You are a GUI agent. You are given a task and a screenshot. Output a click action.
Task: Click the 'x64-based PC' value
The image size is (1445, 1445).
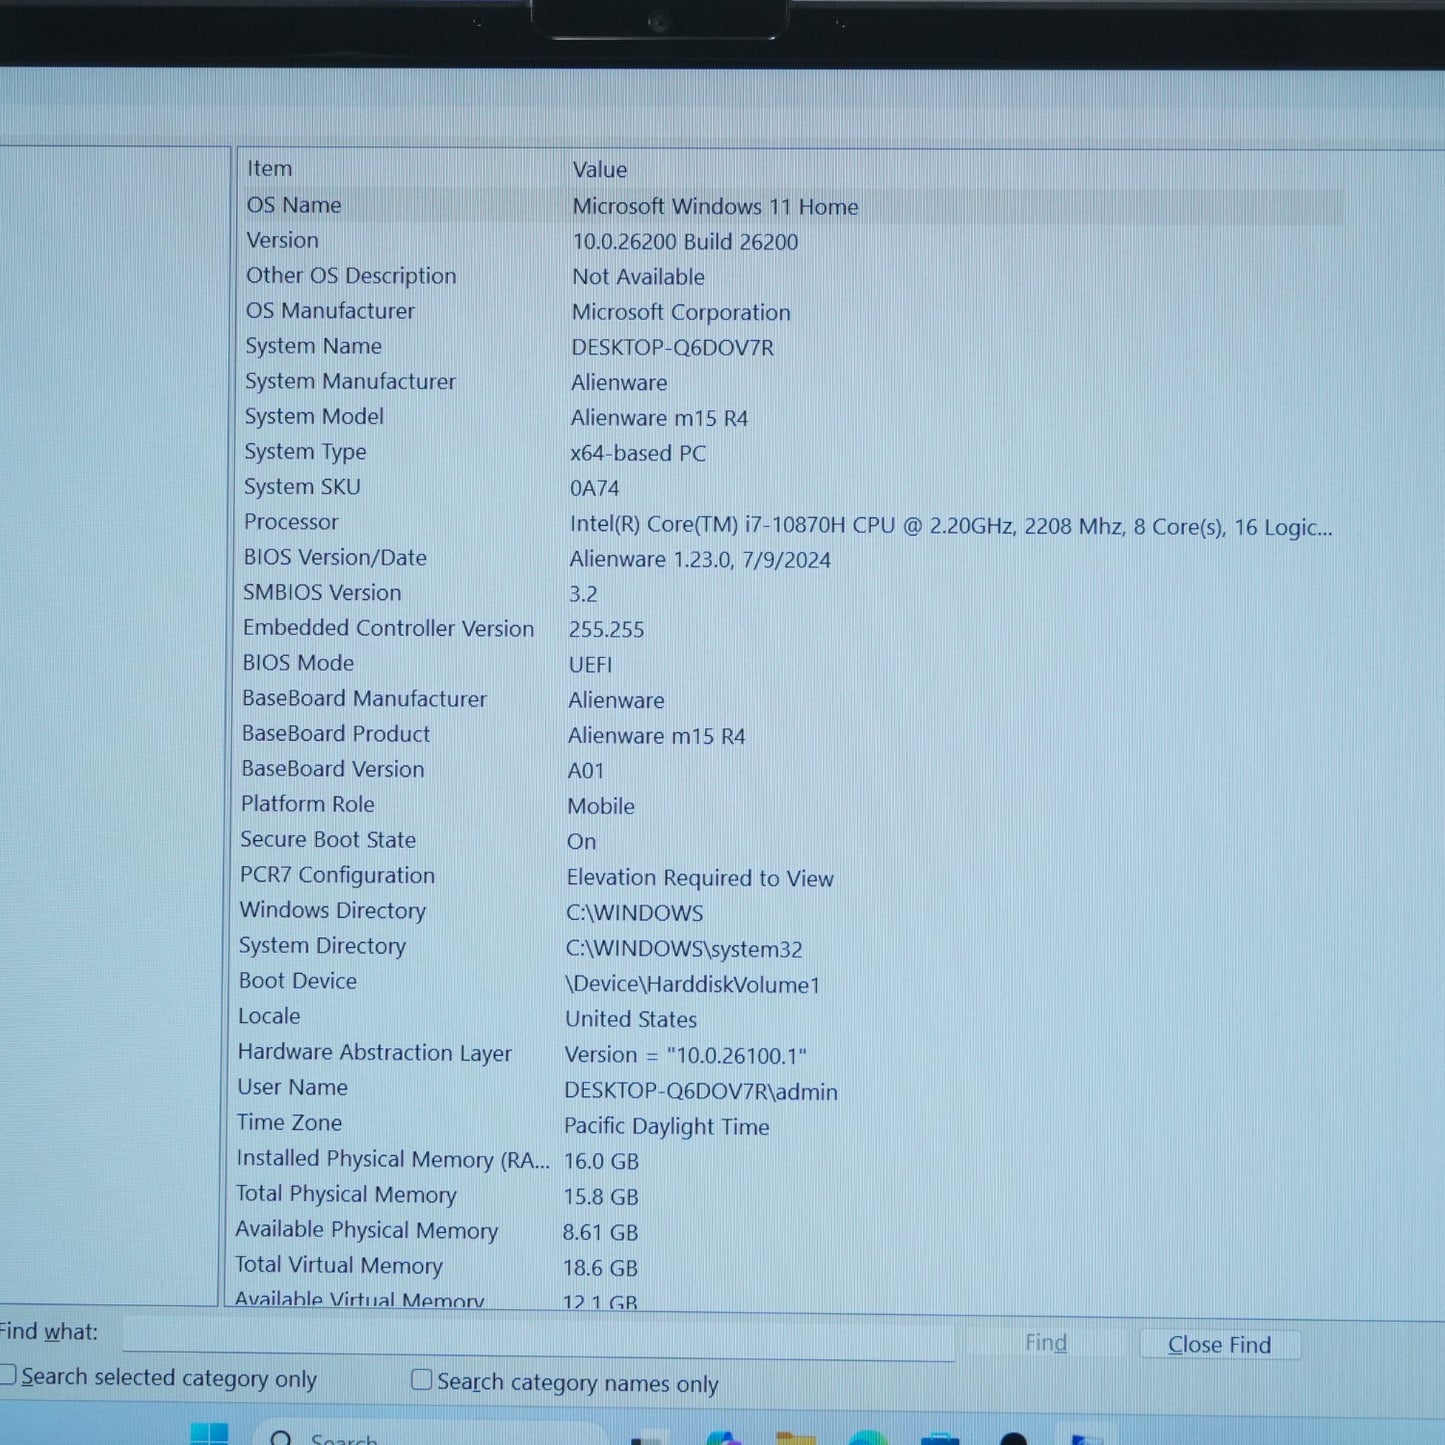point(638,453)
